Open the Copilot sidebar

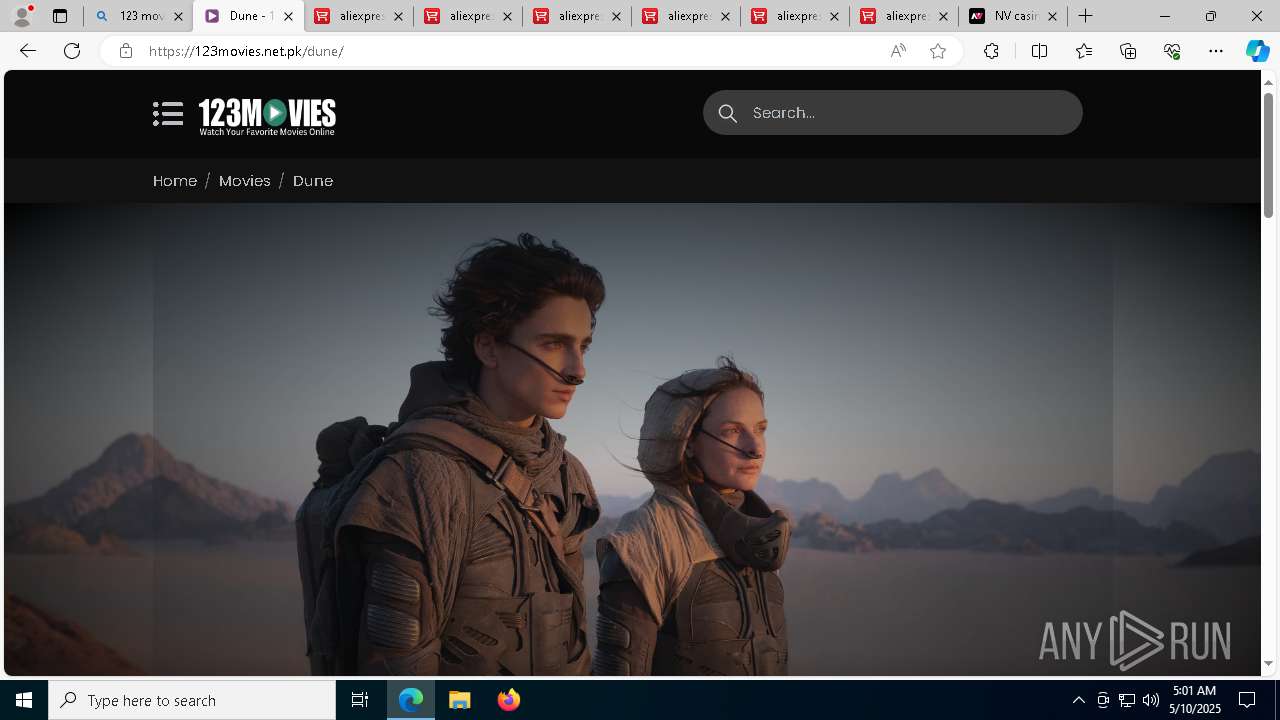[x=1258, y=51]
